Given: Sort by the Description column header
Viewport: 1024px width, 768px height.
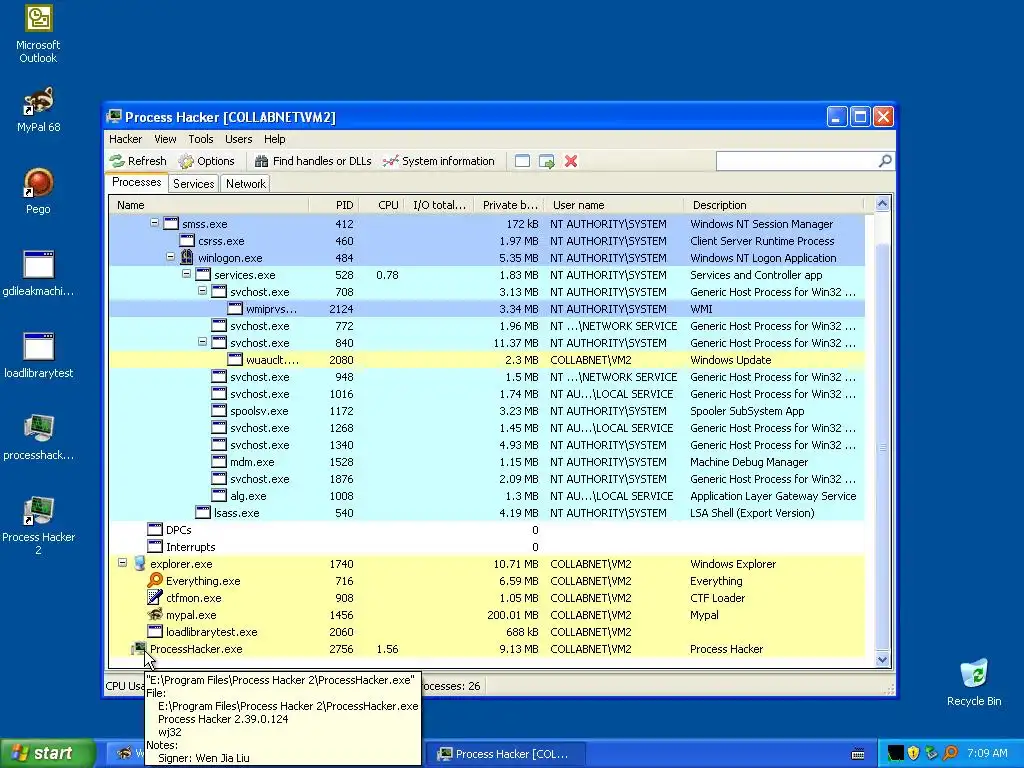Looking at the screenshot, I should [773, 205].
